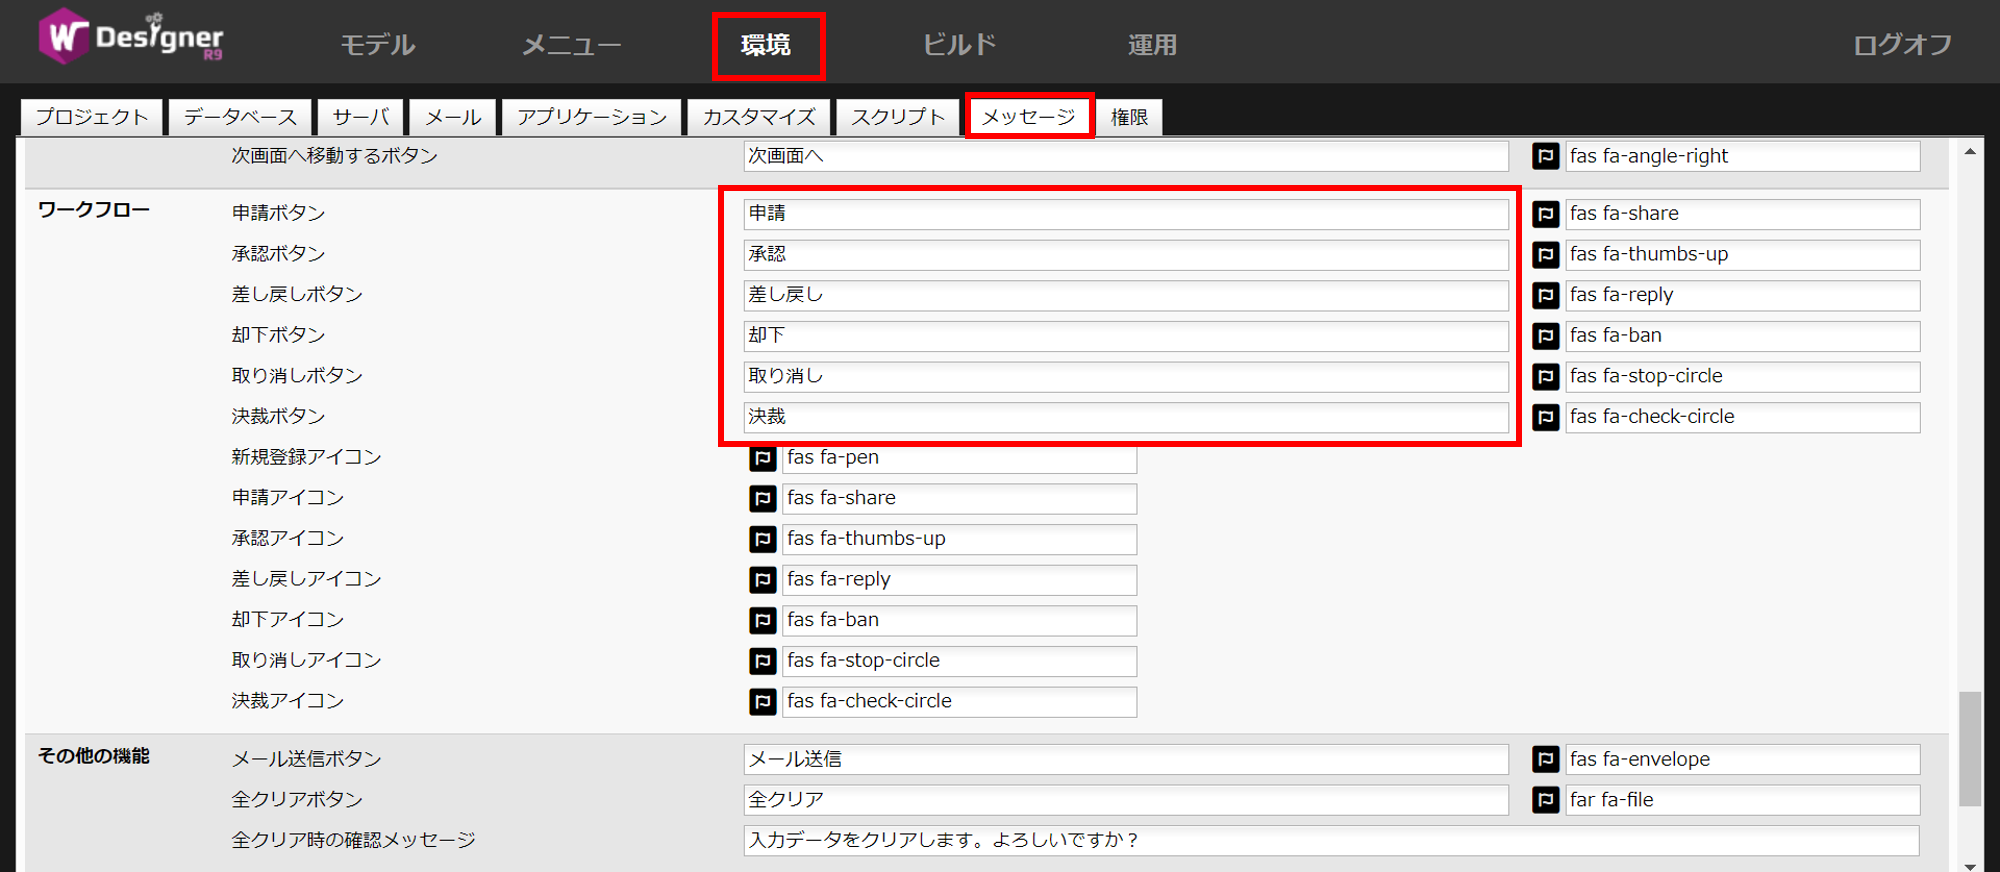Image resolution: width=2000 pixels, height=872 pixels.
Task: Open the モデル menu
Action: click(377, 45)
